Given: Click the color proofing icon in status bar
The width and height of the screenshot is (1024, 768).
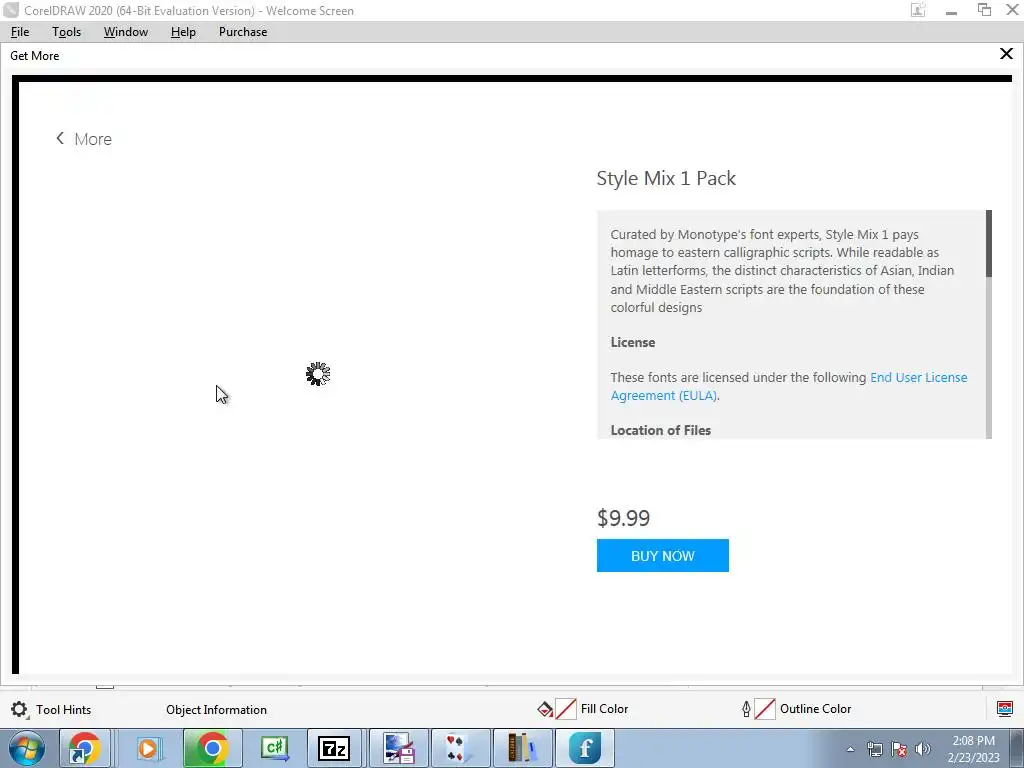Looking at the screenshot, I should pos(1004,709).
